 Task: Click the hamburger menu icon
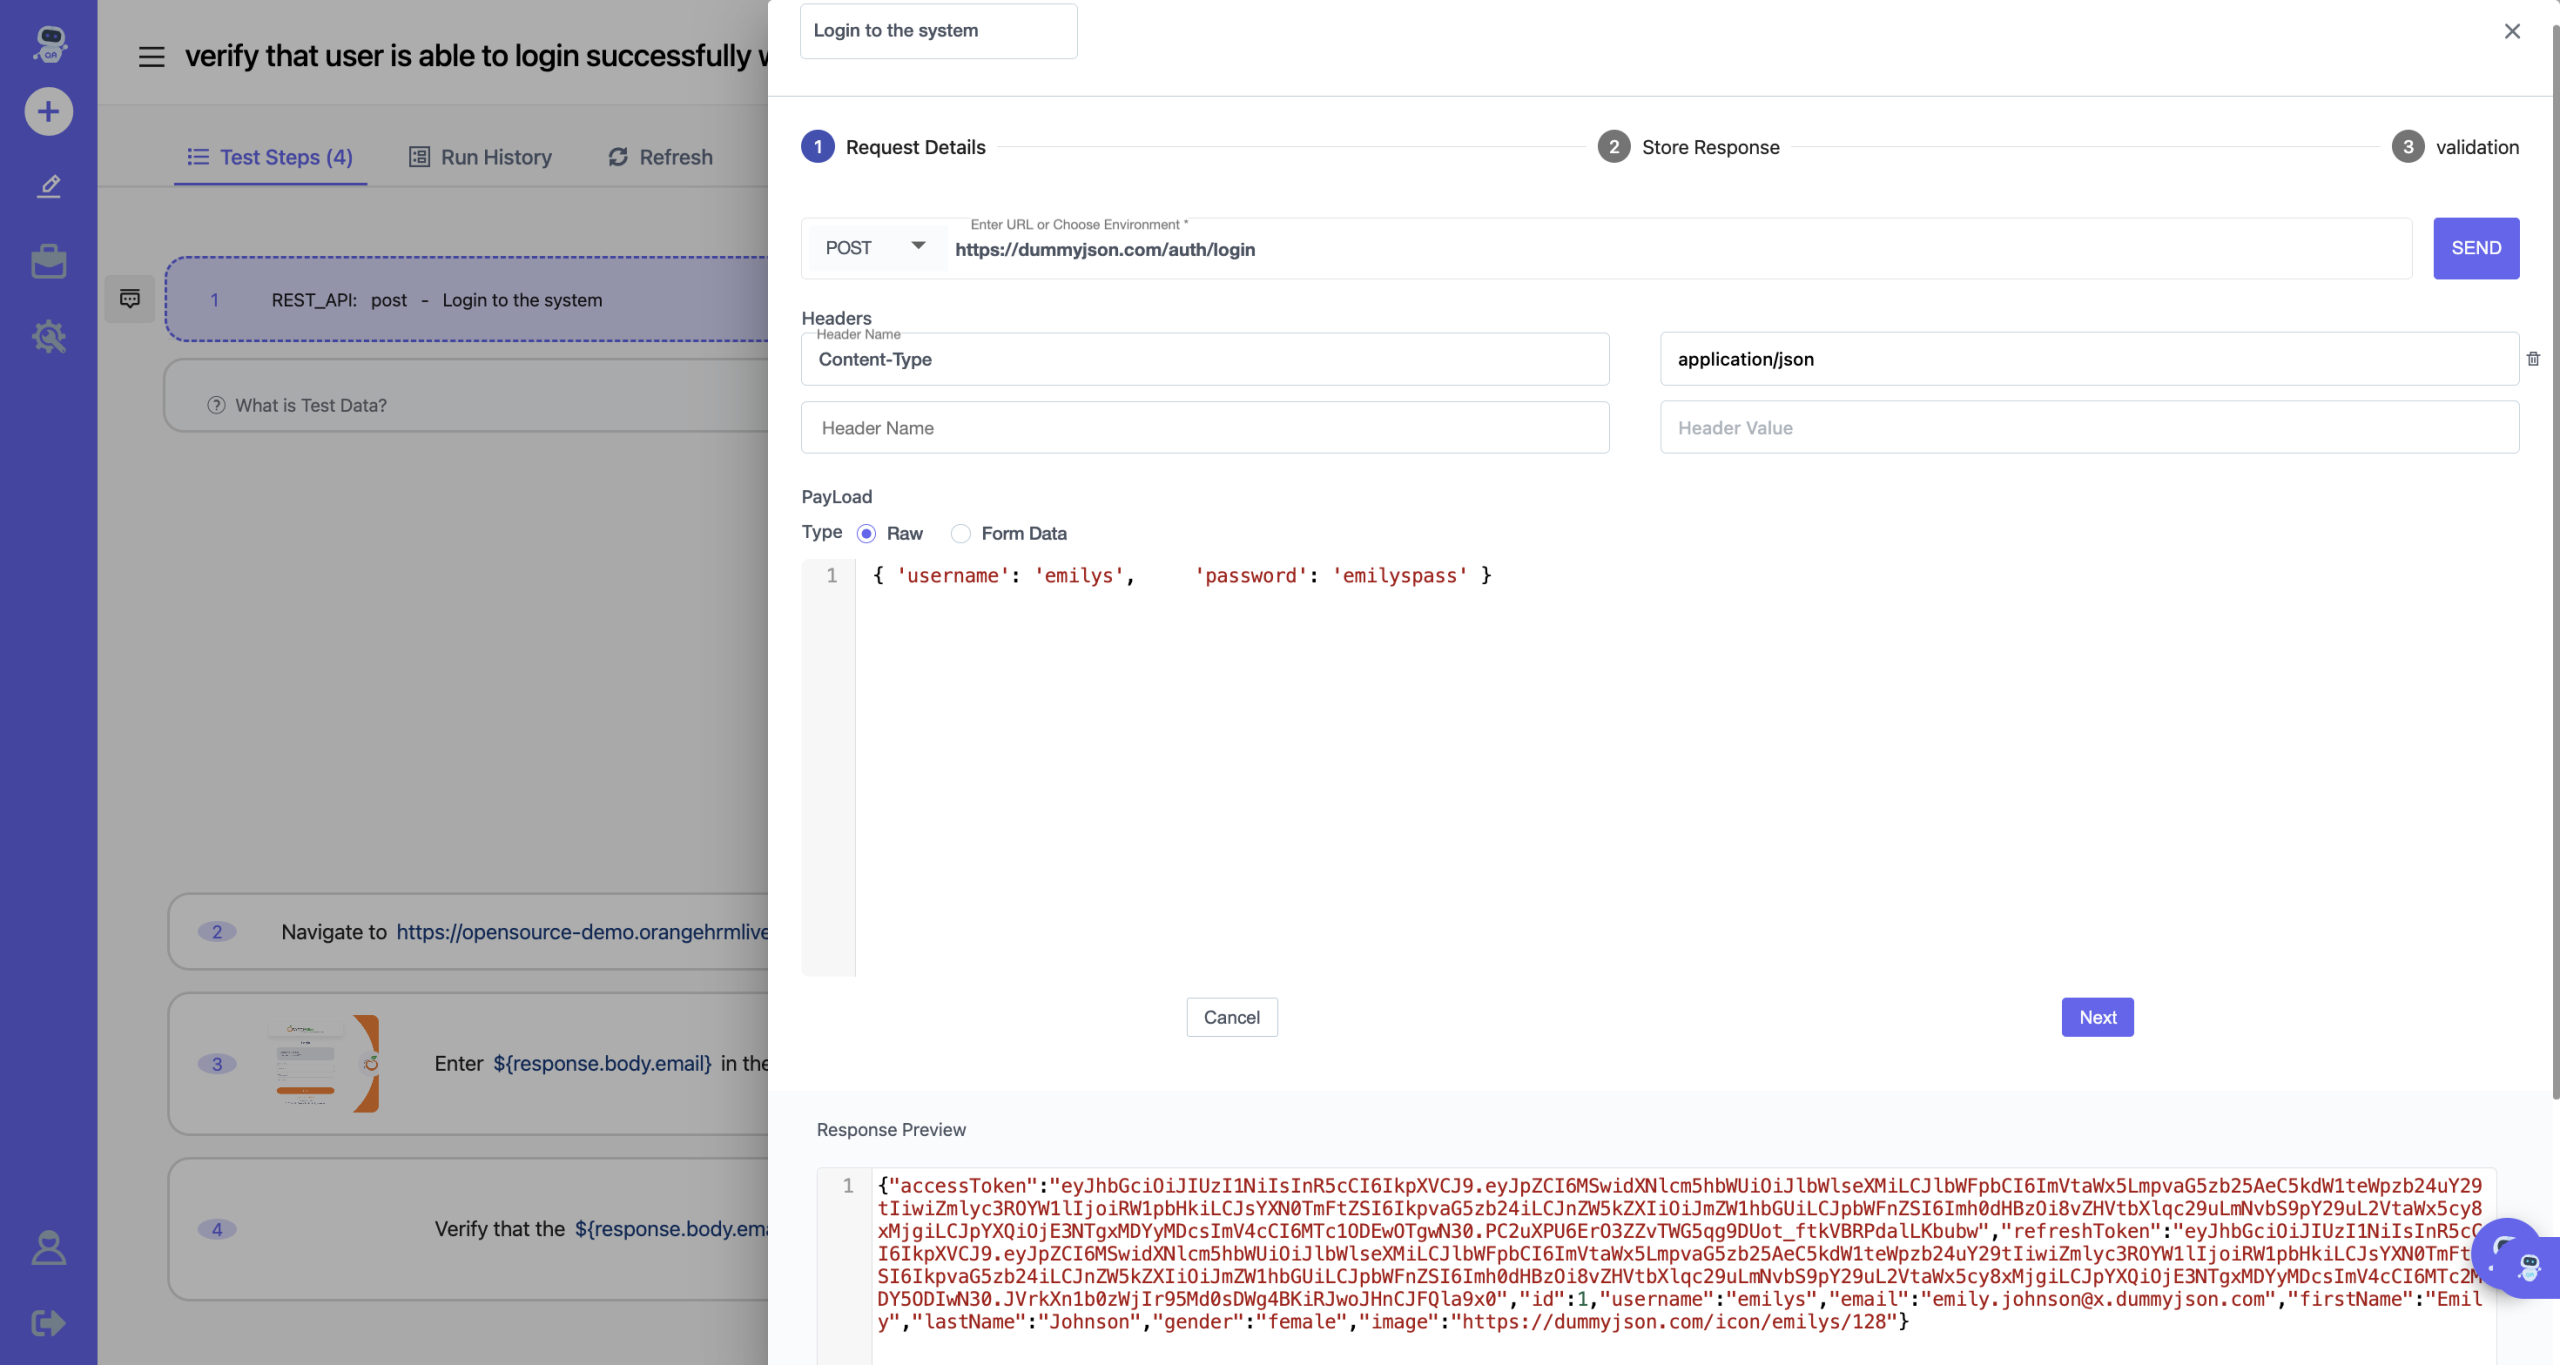point(151,56)
